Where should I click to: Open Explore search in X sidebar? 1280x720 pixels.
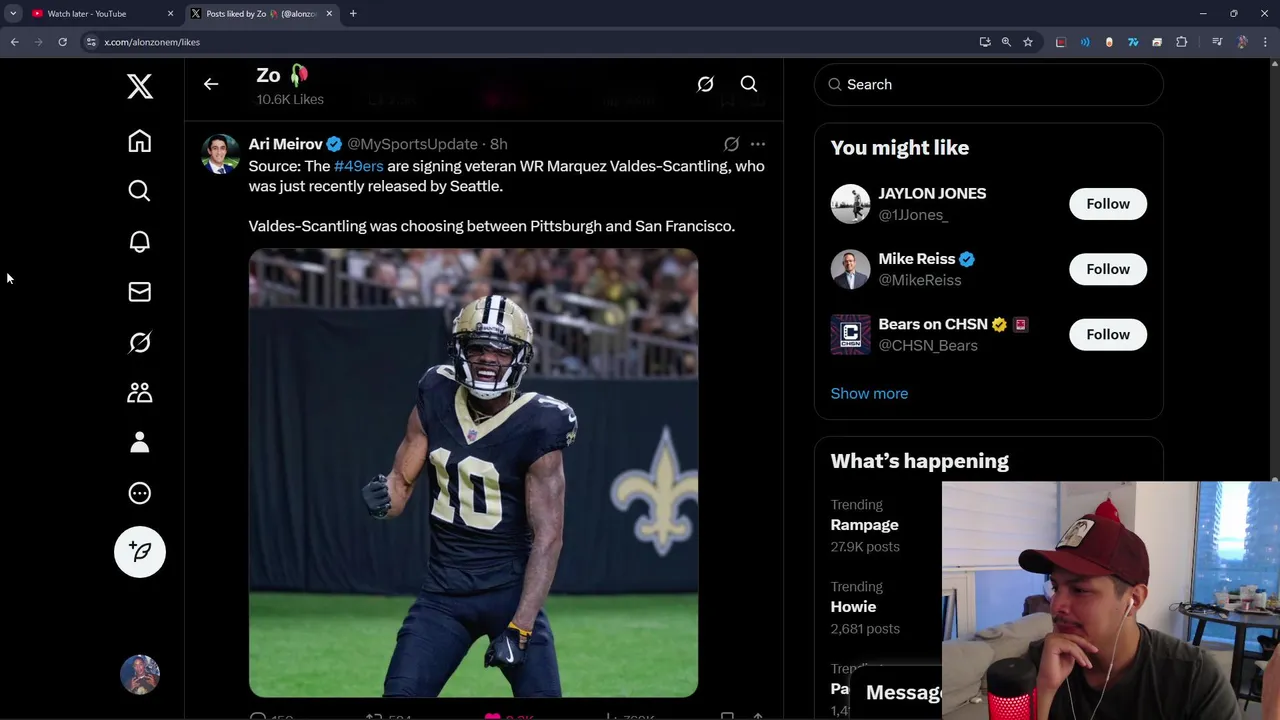(140, 191)
